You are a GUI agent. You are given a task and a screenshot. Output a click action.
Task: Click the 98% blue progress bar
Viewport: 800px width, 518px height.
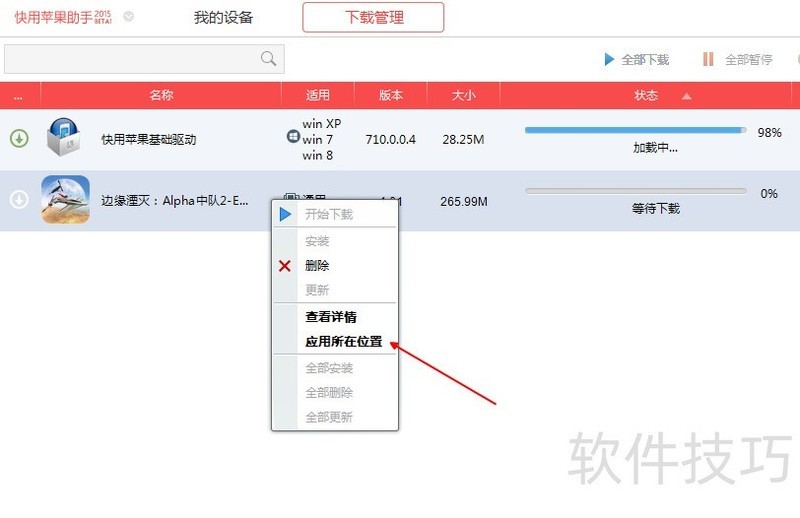coord(635,130)
